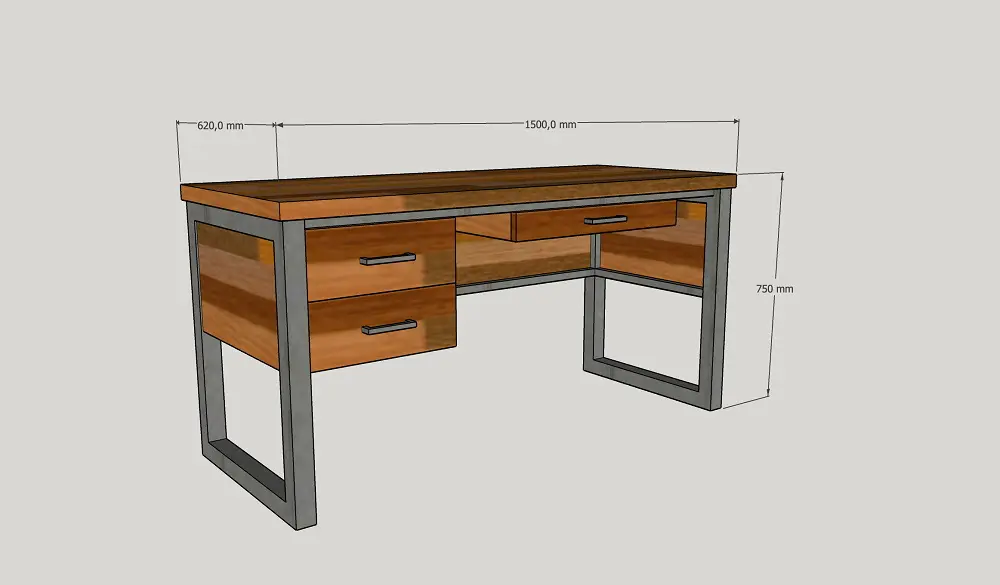This screenshot has height=585, width=1000.
Task: Select the center drawer handle
Action: click(605, 219)
